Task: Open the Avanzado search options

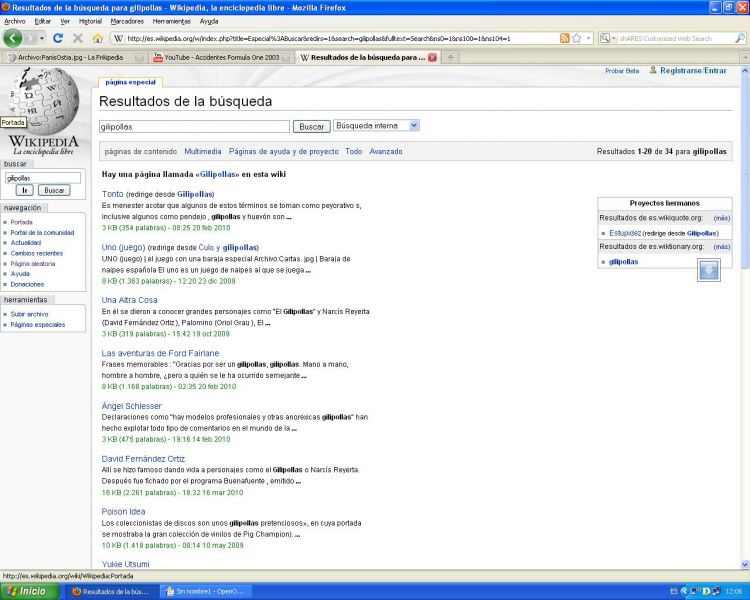Action: point(386,151)
